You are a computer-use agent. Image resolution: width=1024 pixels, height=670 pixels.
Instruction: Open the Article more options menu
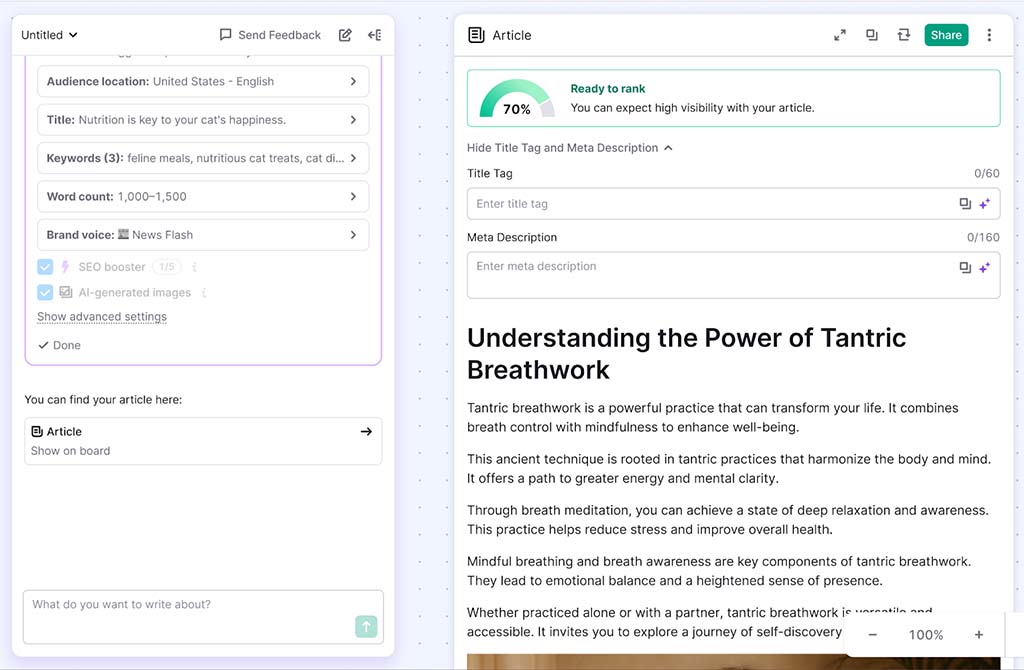pos(989,35)
